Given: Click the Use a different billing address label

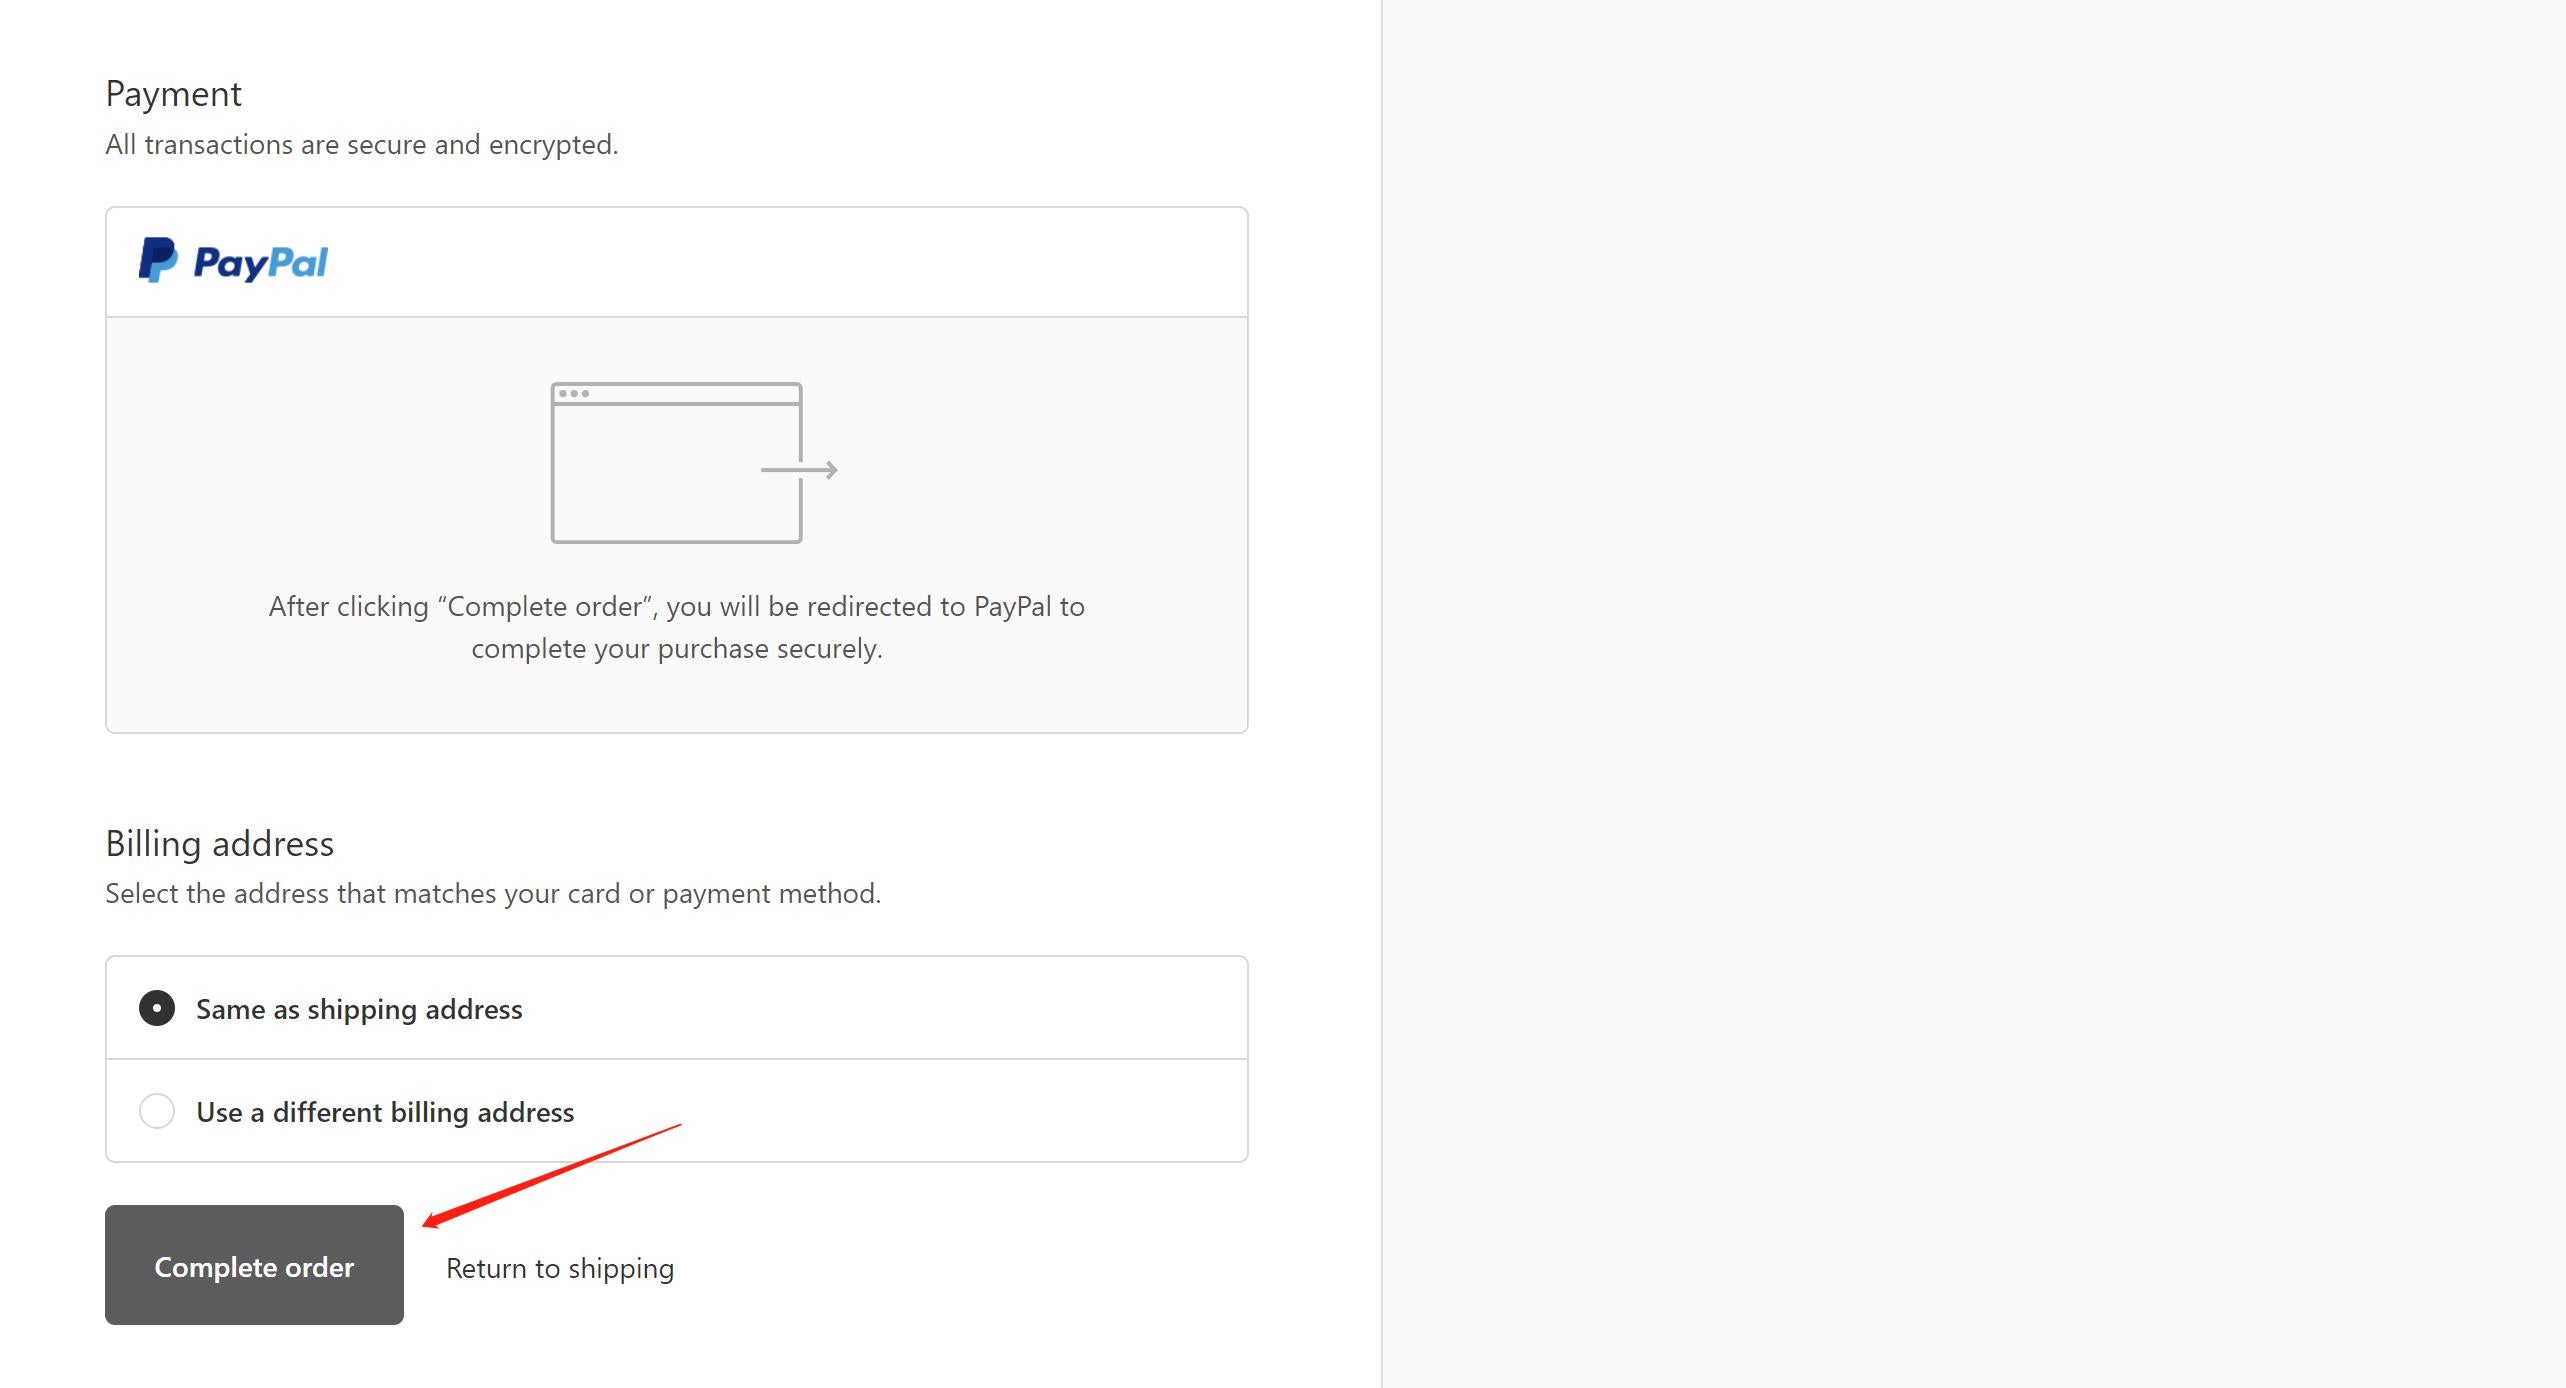Looking at the screenshot, I should [x=385, y=1112].
